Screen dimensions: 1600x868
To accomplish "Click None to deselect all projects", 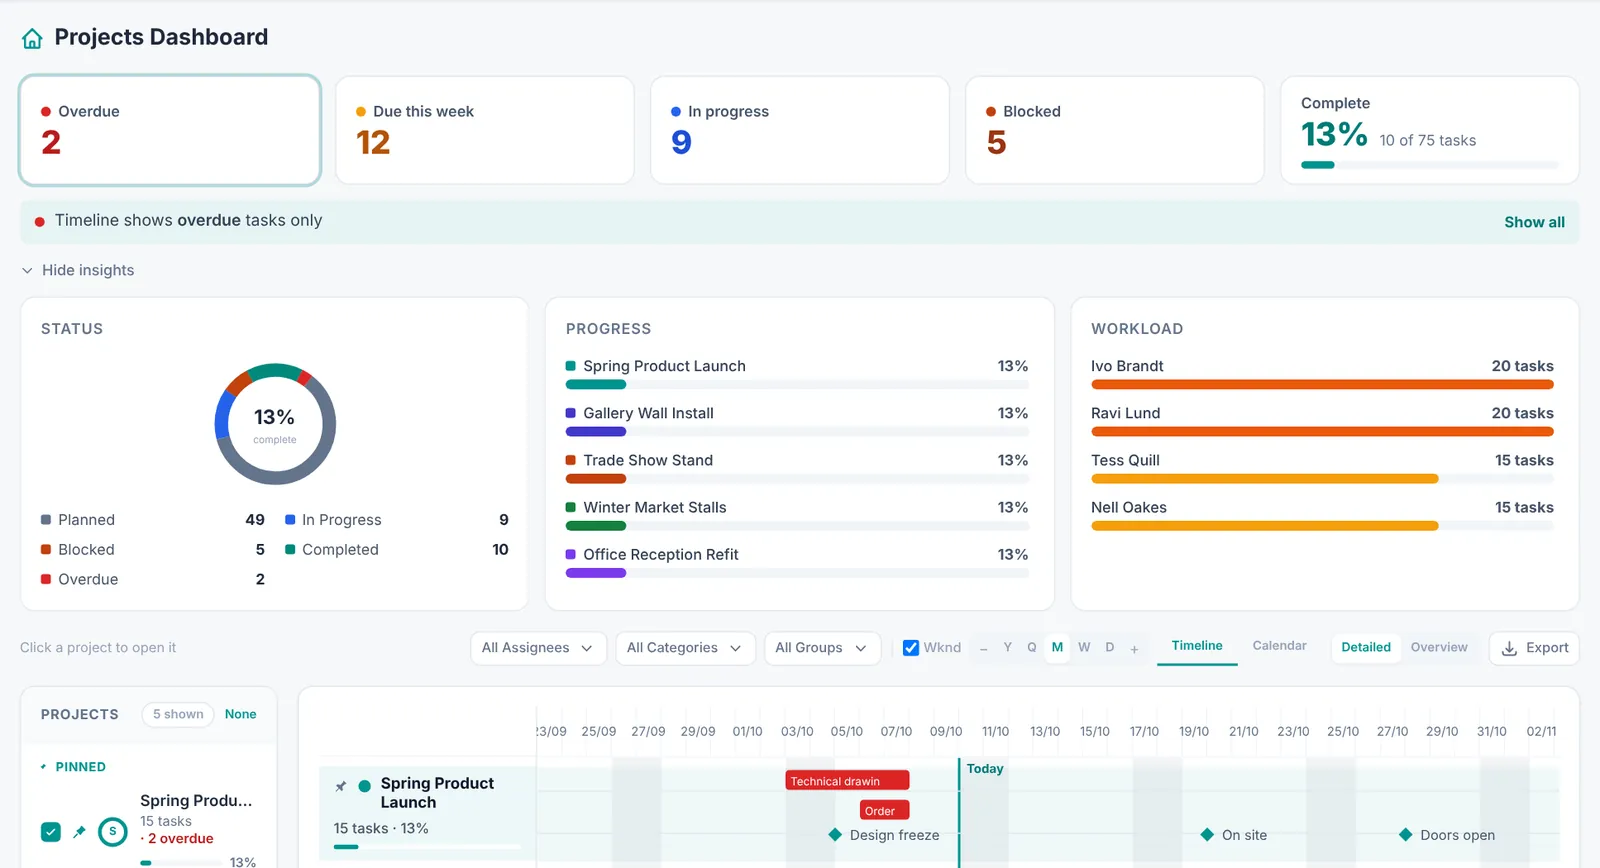I will [x=240, y=714].
